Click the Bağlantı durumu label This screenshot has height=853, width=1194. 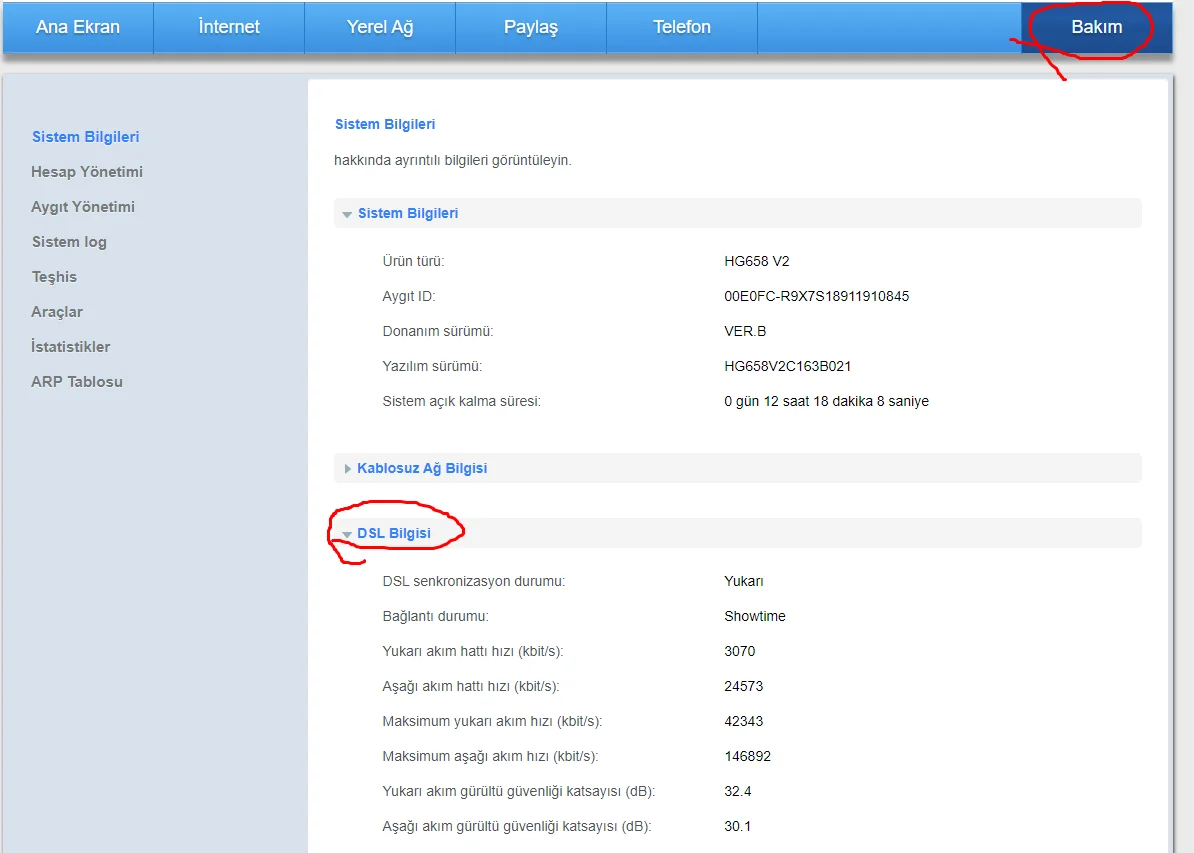coord(436,616)
